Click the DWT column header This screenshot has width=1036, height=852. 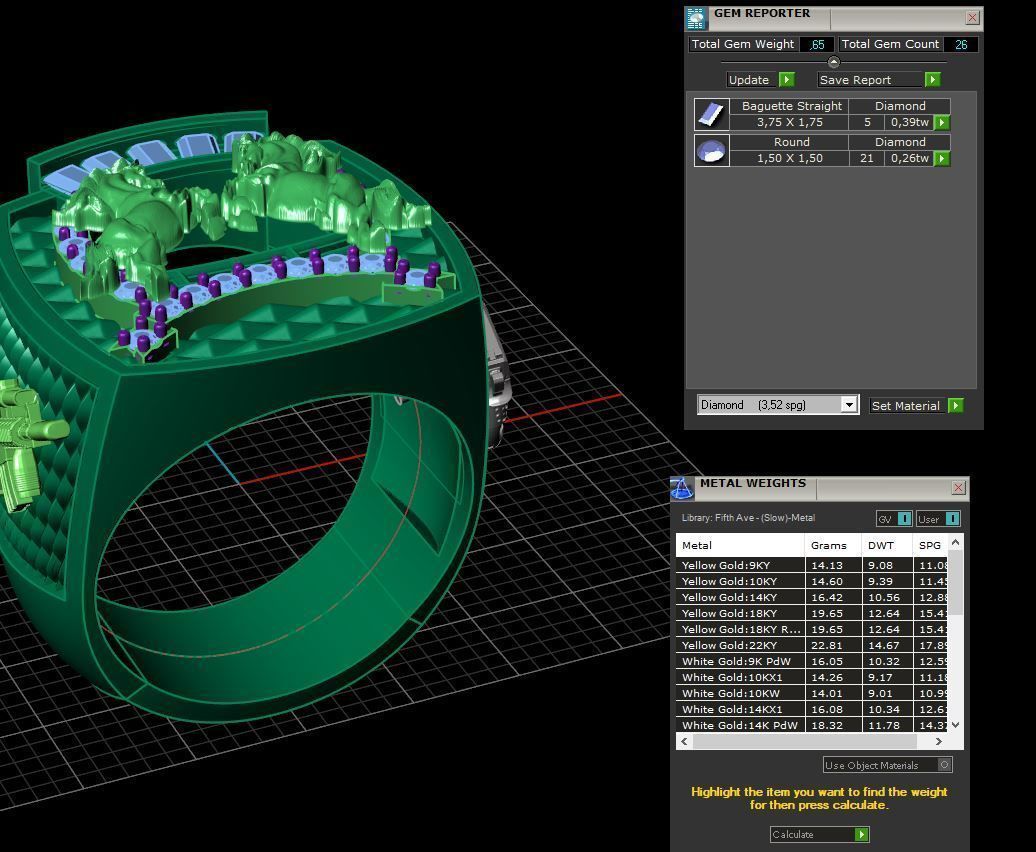pos(887,545)
